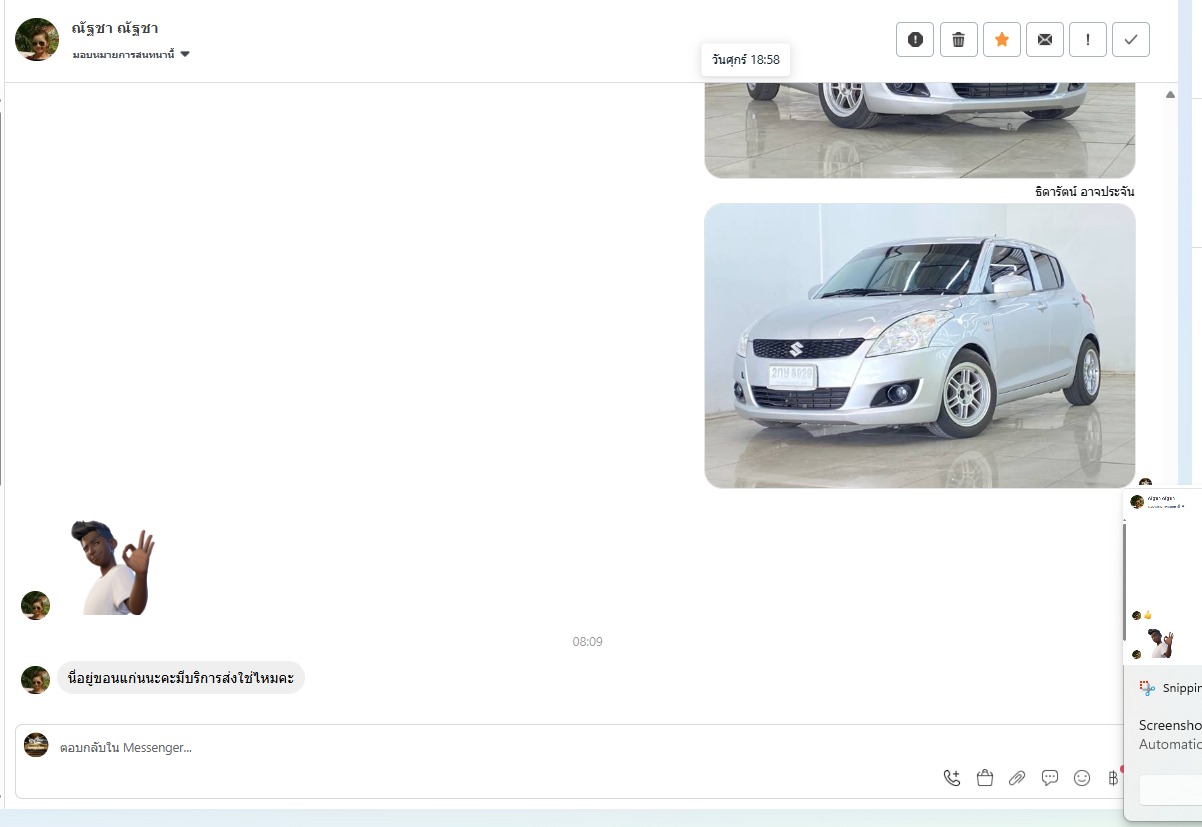Mark conversation as spam with octagon icon
Viewport: 1202px width, 827px height.
pyautogui.click(x=915, y=39)
